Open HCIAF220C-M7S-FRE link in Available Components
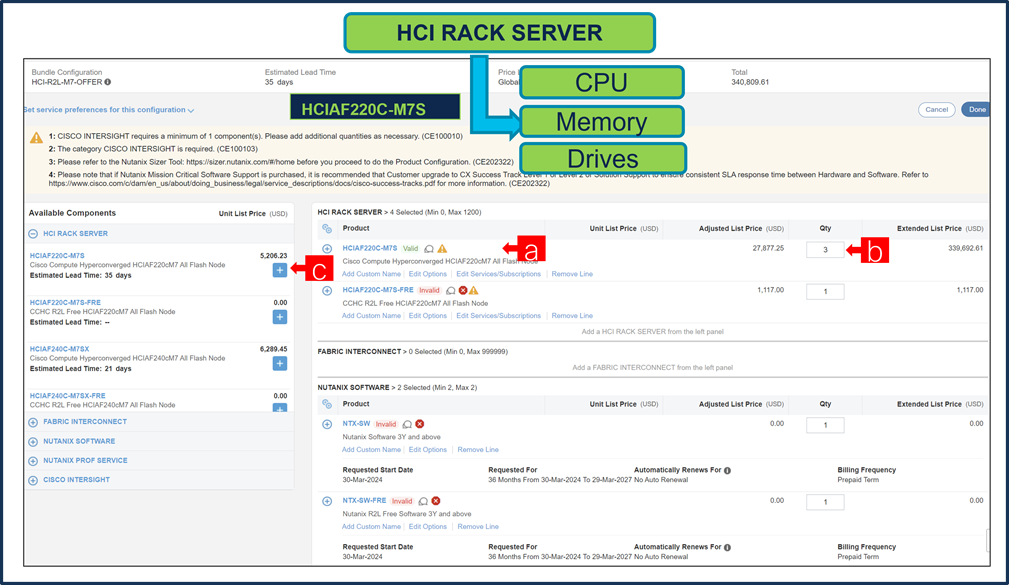1009x585 pixels. point(65,302)
